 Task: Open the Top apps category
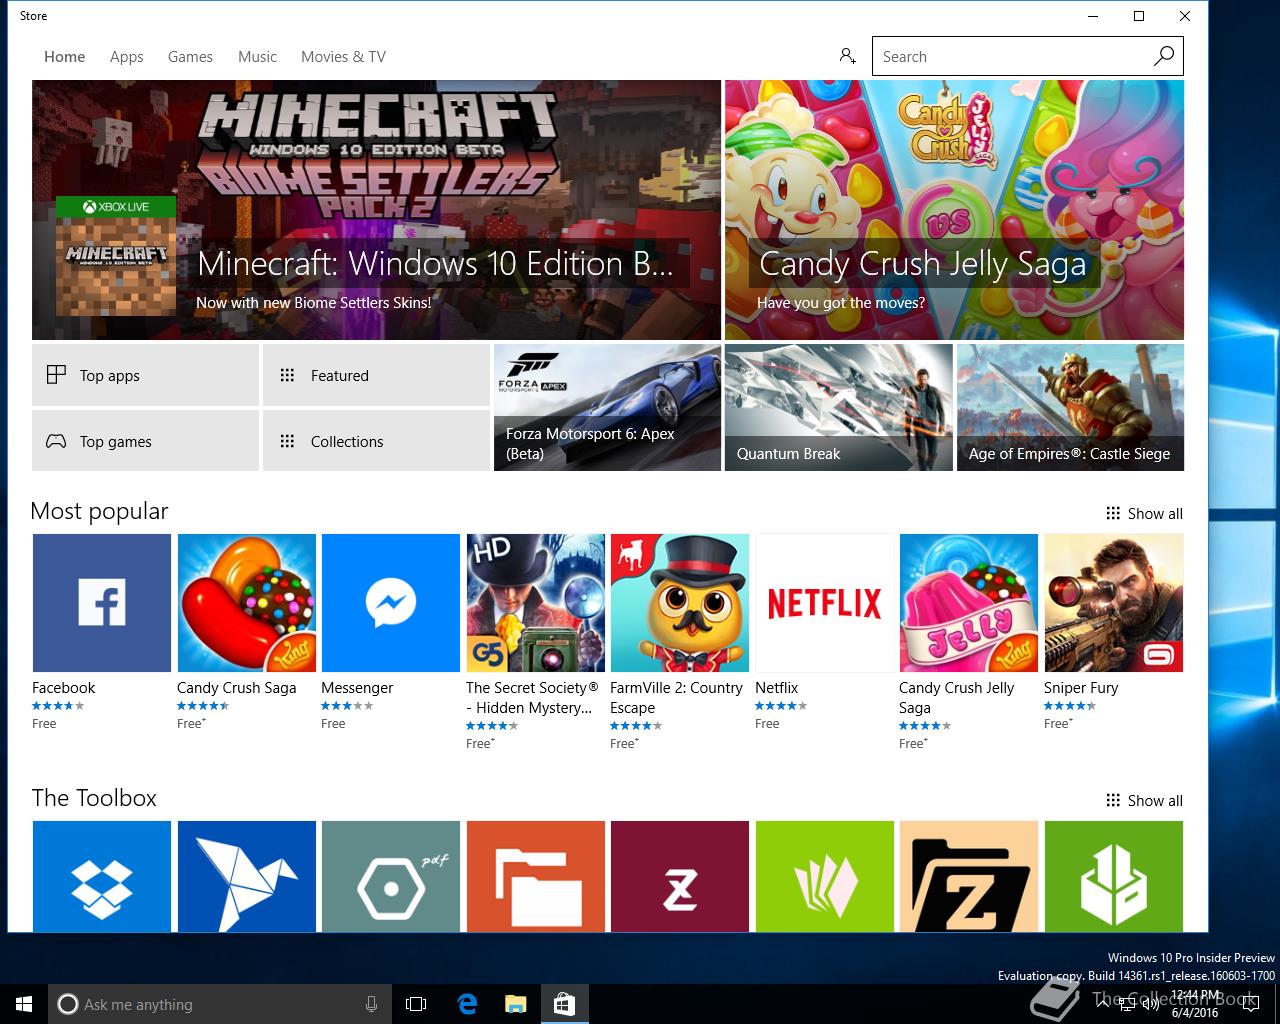[x=145, y=375]
